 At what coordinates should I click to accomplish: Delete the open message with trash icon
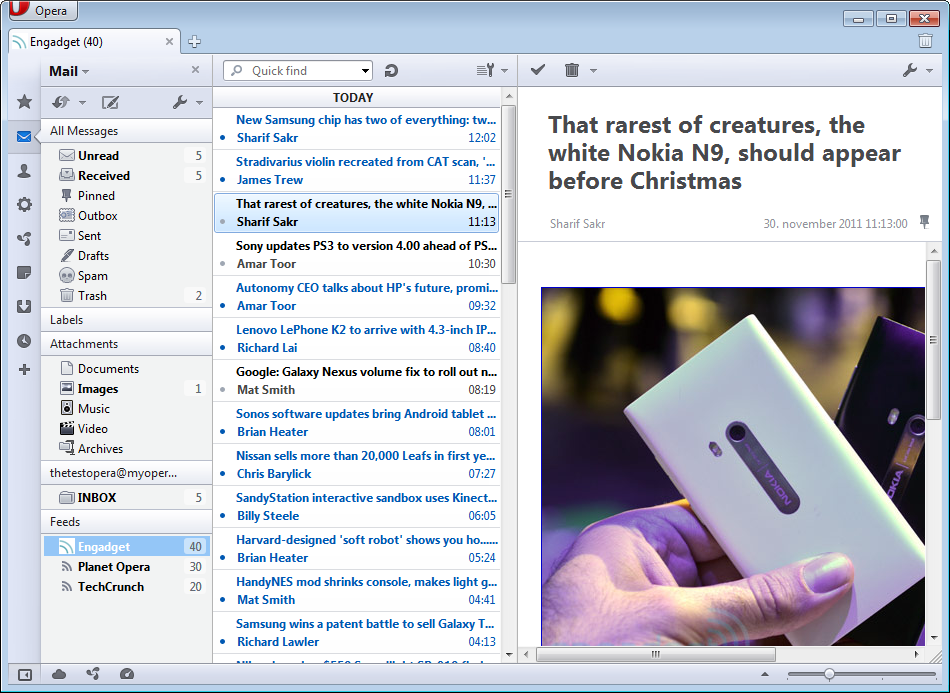pos(572,70)
